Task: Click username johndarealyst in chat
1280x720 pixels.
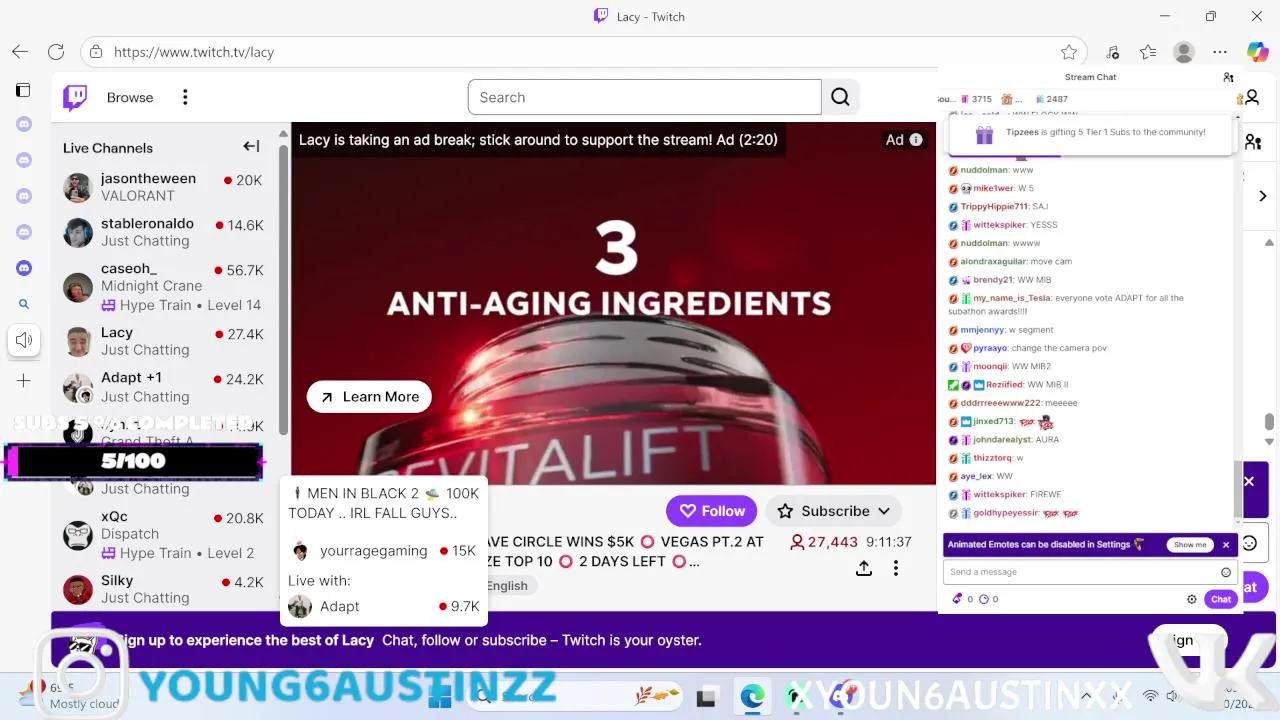Action: point(1002,440)
